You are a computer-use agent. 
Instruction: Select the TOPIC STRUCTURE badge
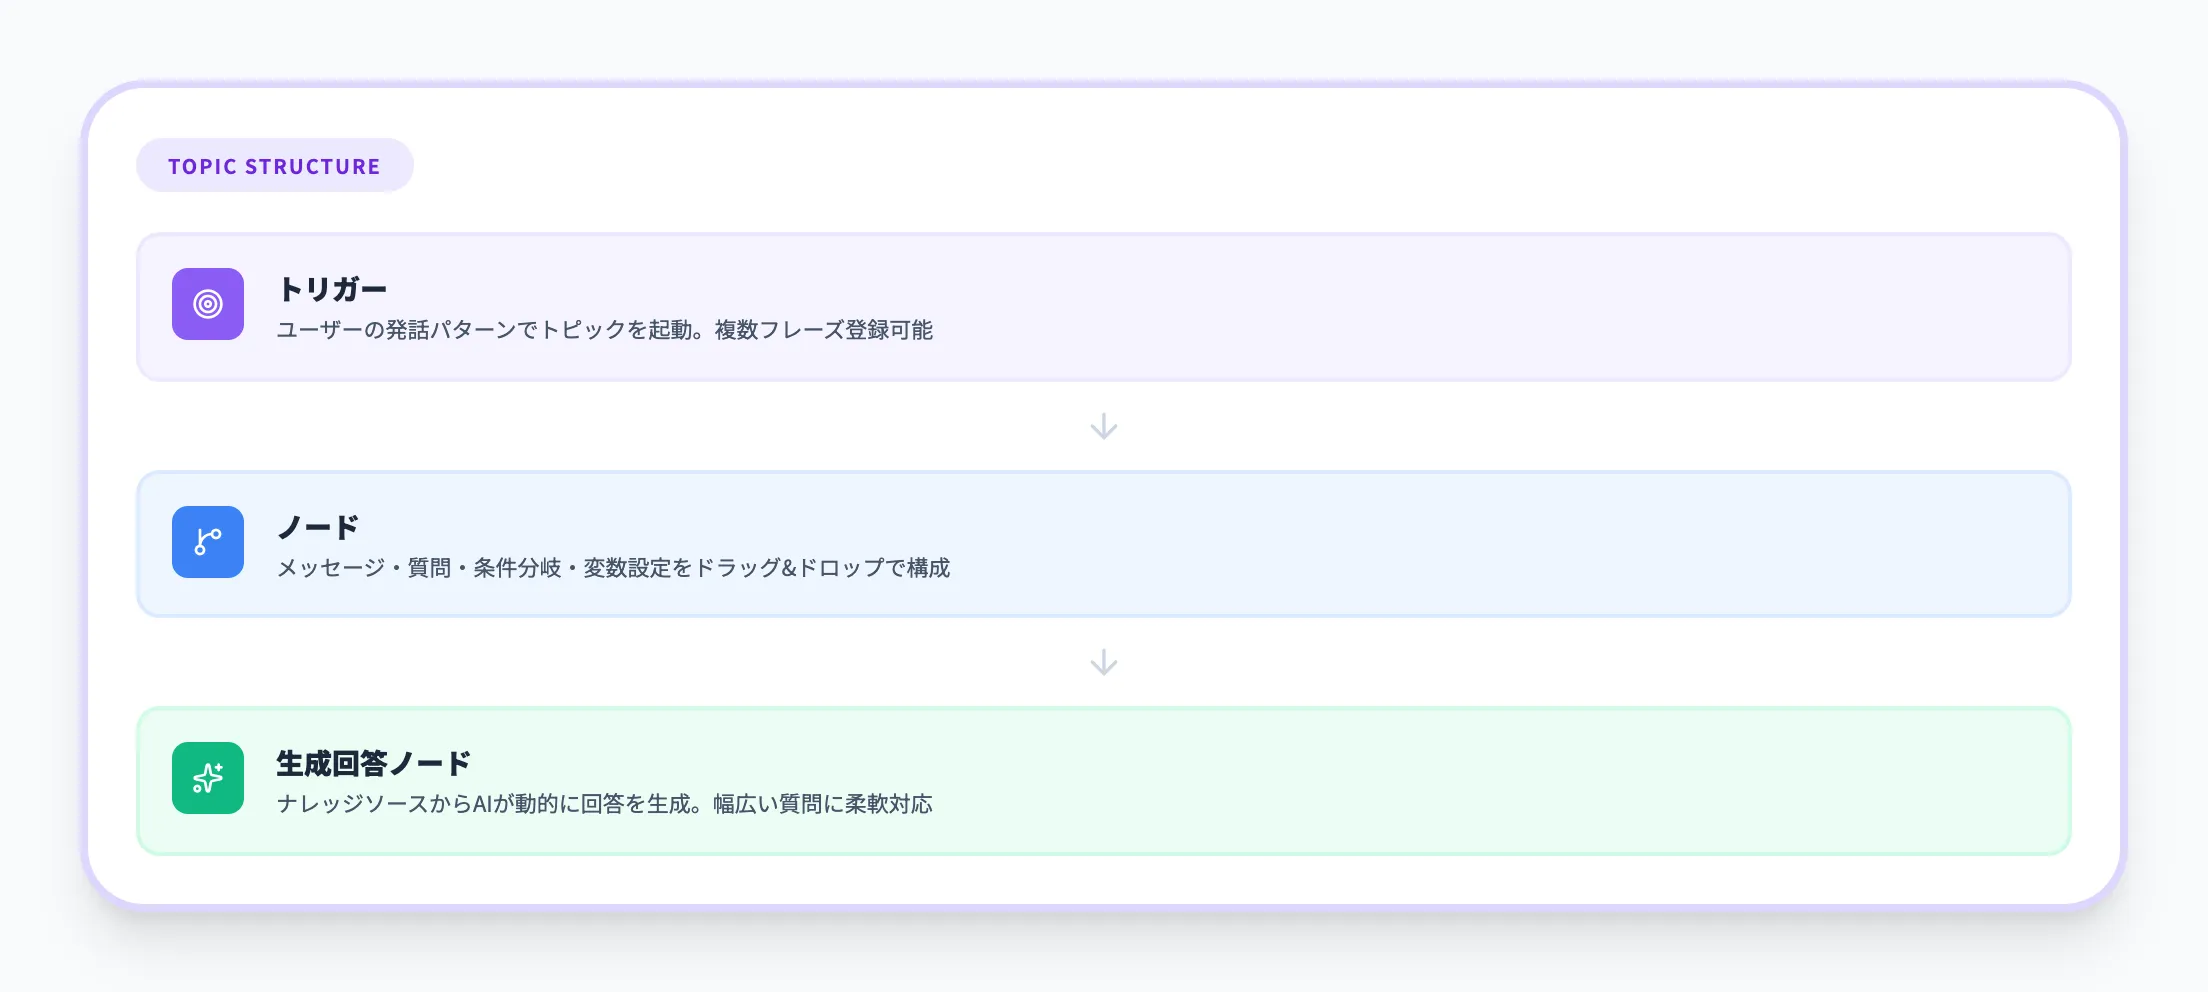[x=275, y=165]
